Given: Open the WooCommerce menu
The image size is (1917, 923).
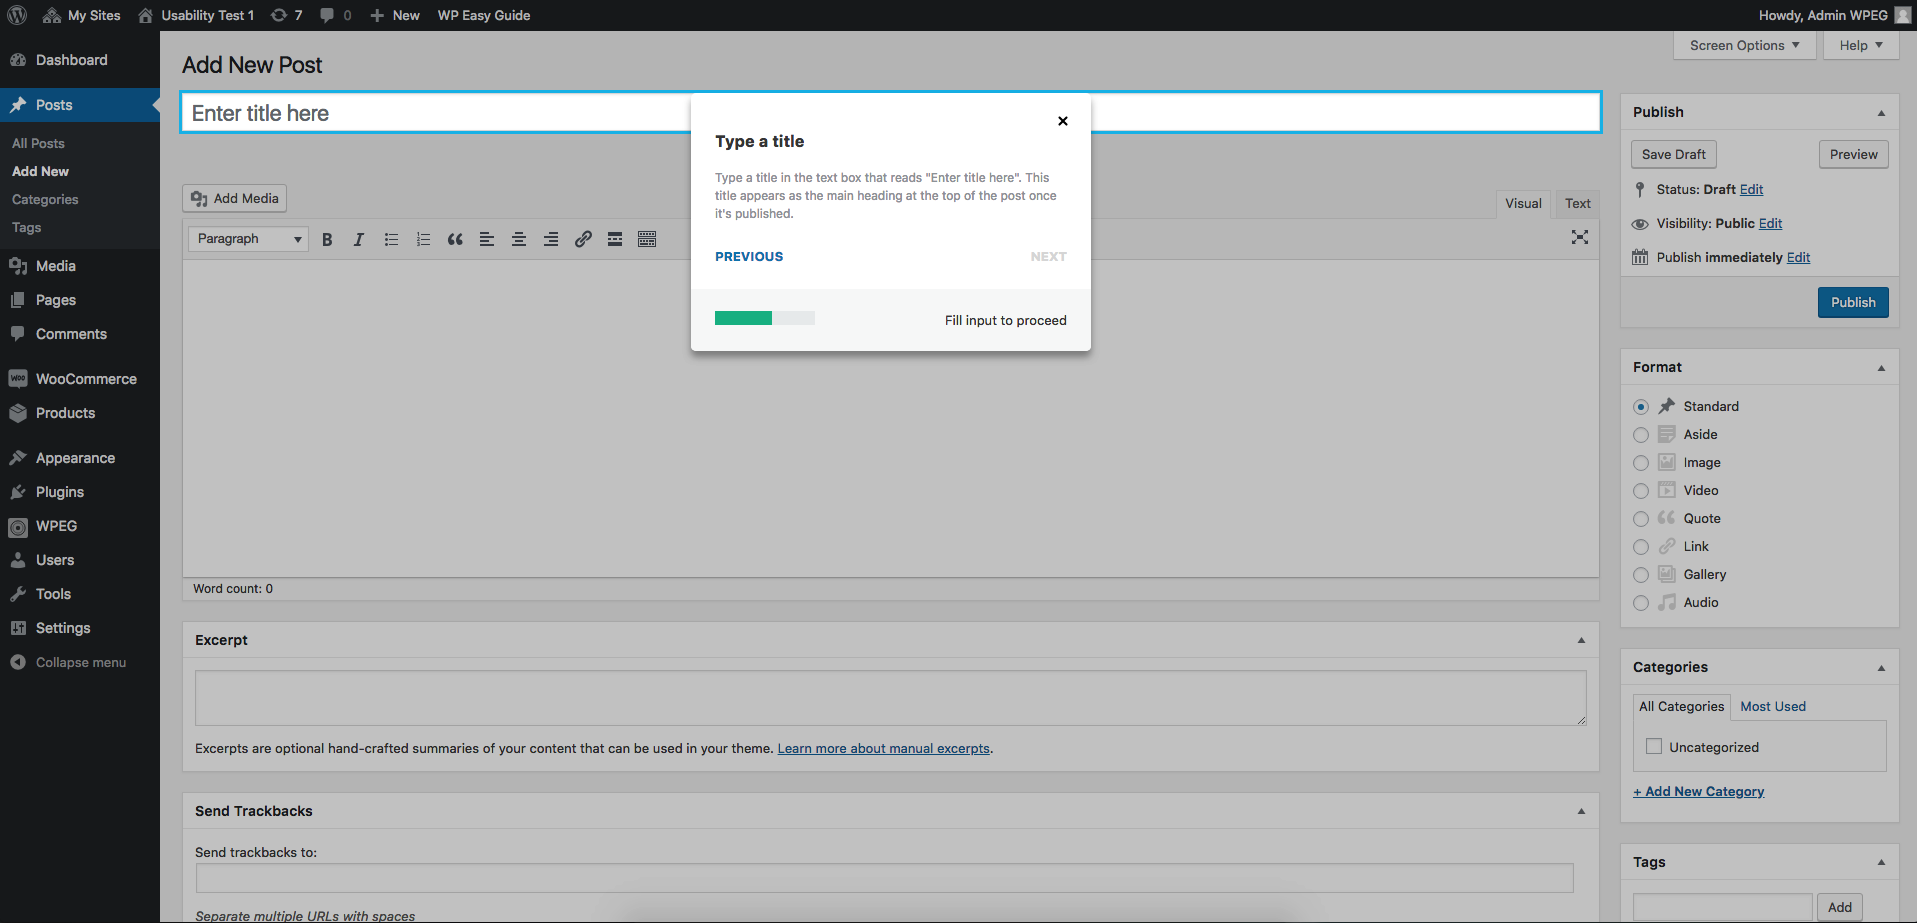Looking at the screenshot, I should click(x=80, y=379).
